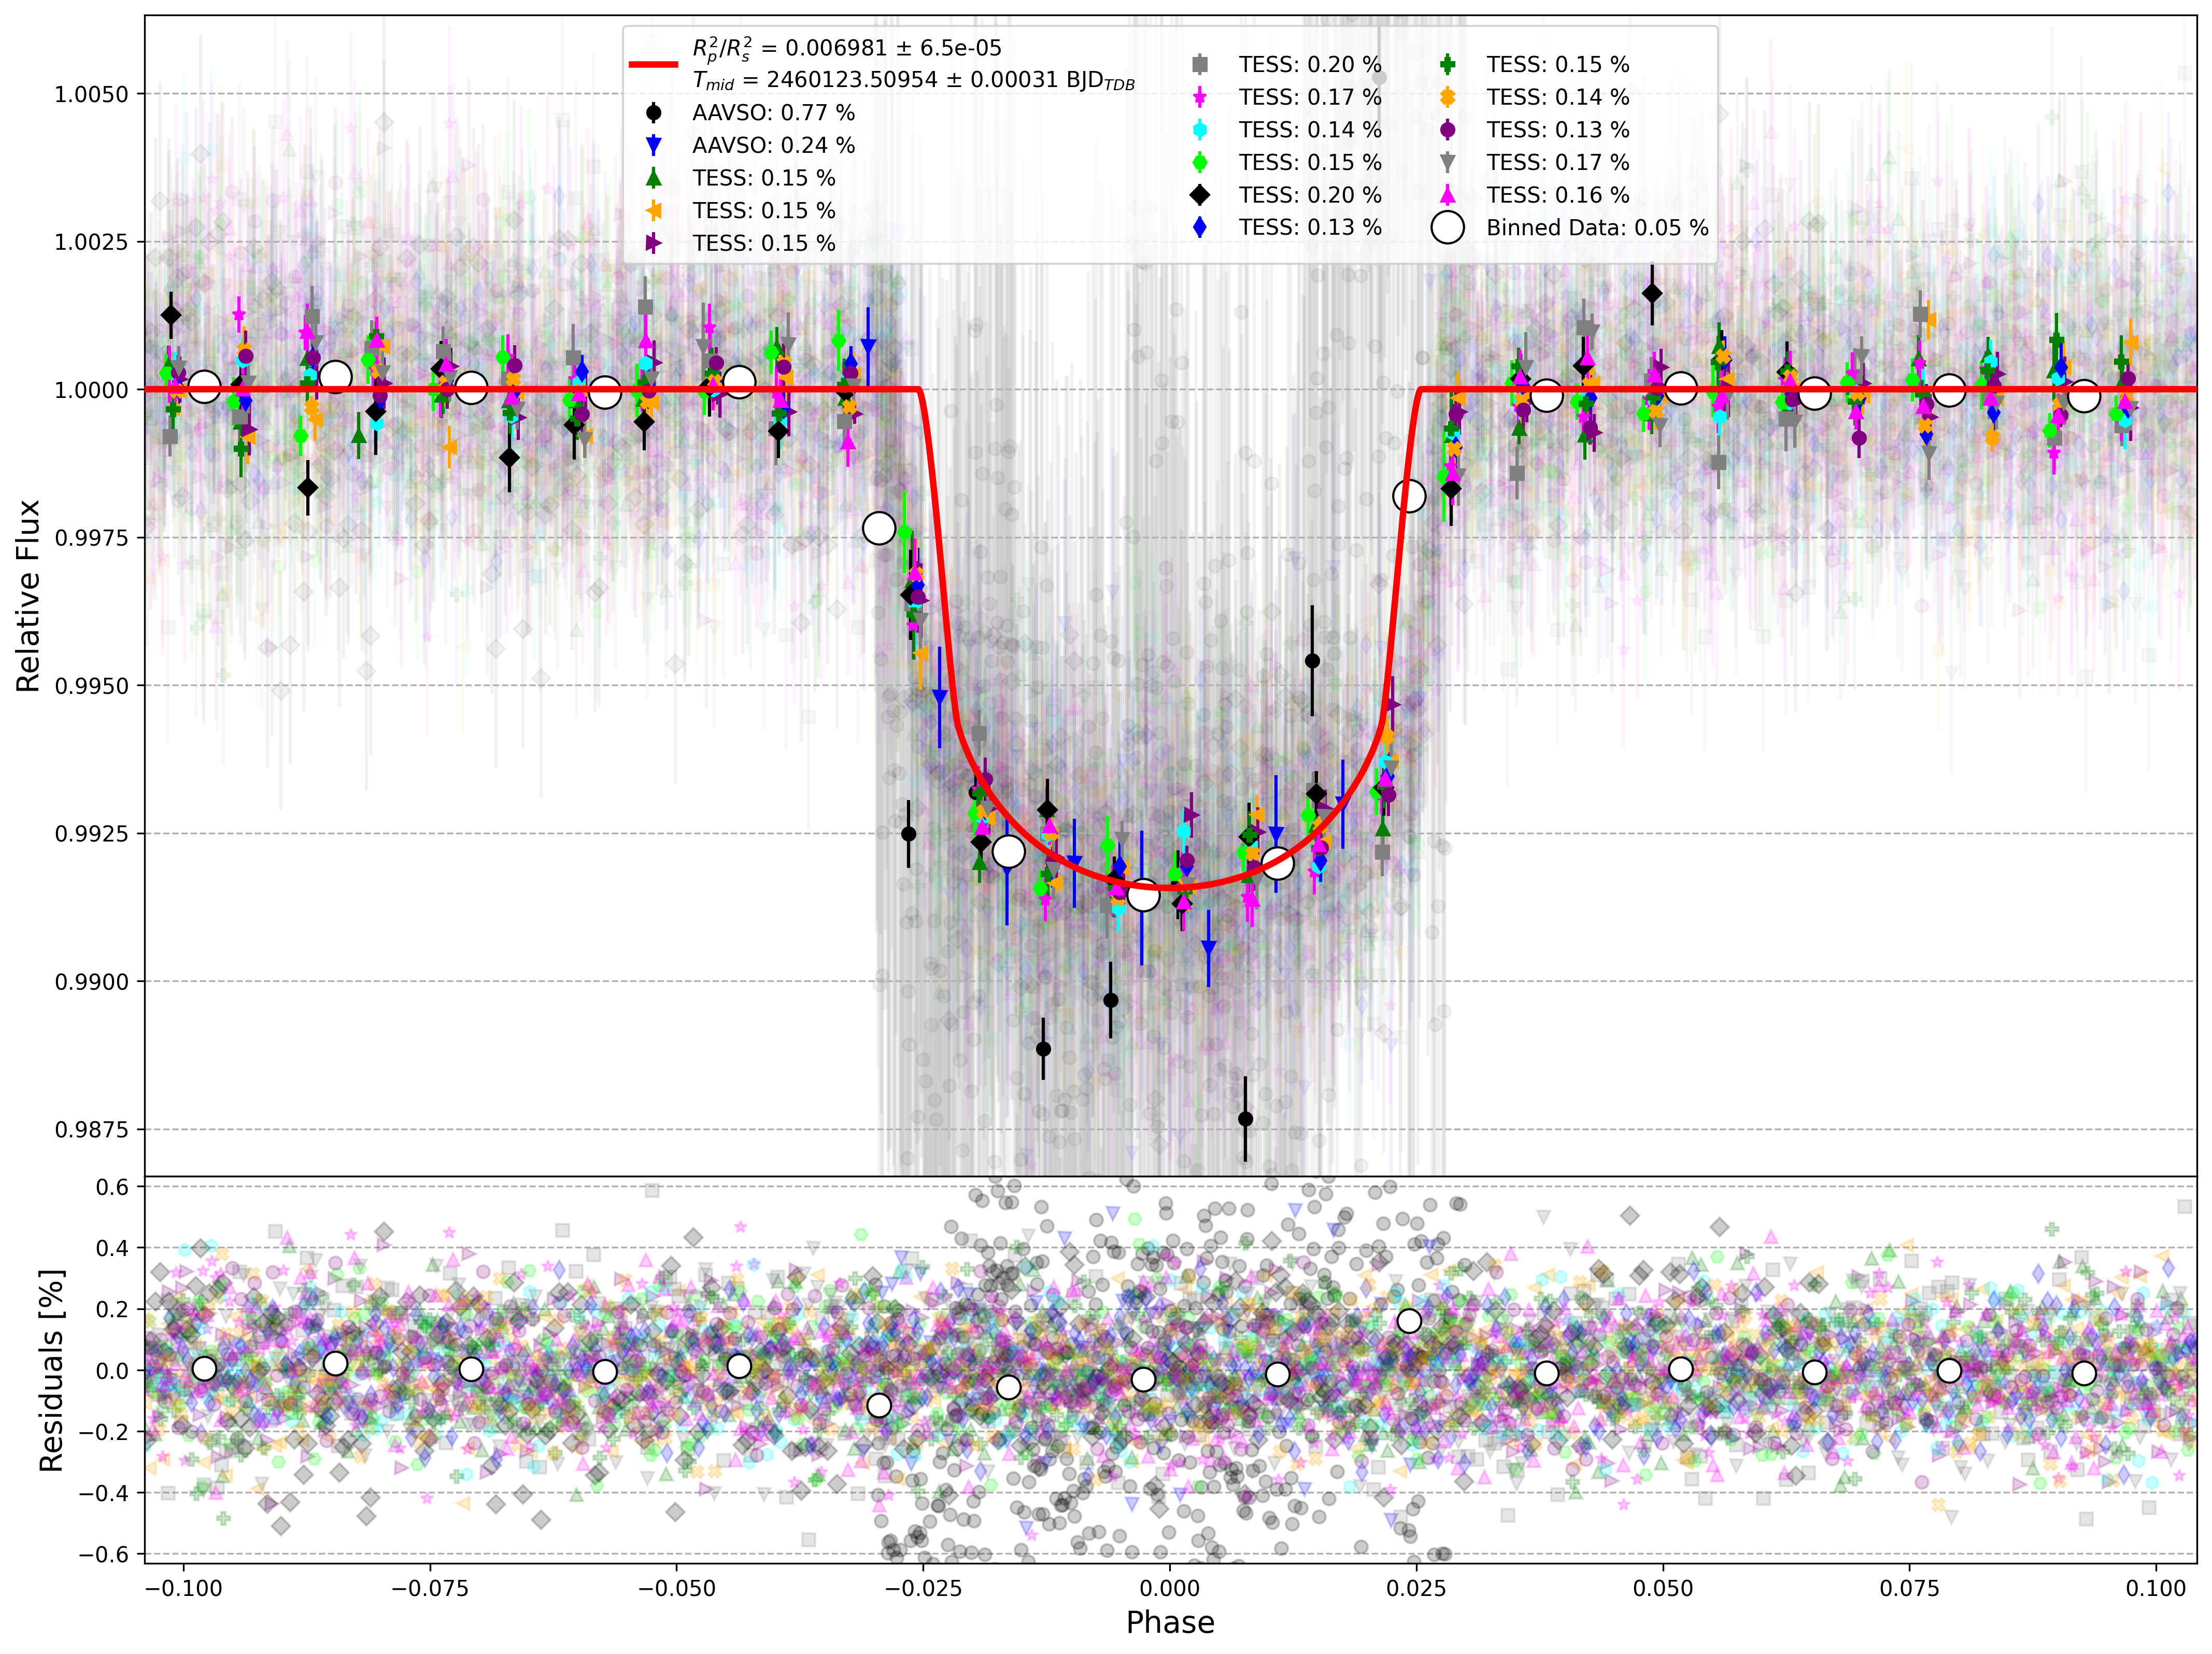Click the Phase axis tick label −0.100
This screenshot has width=2212, height=1654.
point(184,1588)
